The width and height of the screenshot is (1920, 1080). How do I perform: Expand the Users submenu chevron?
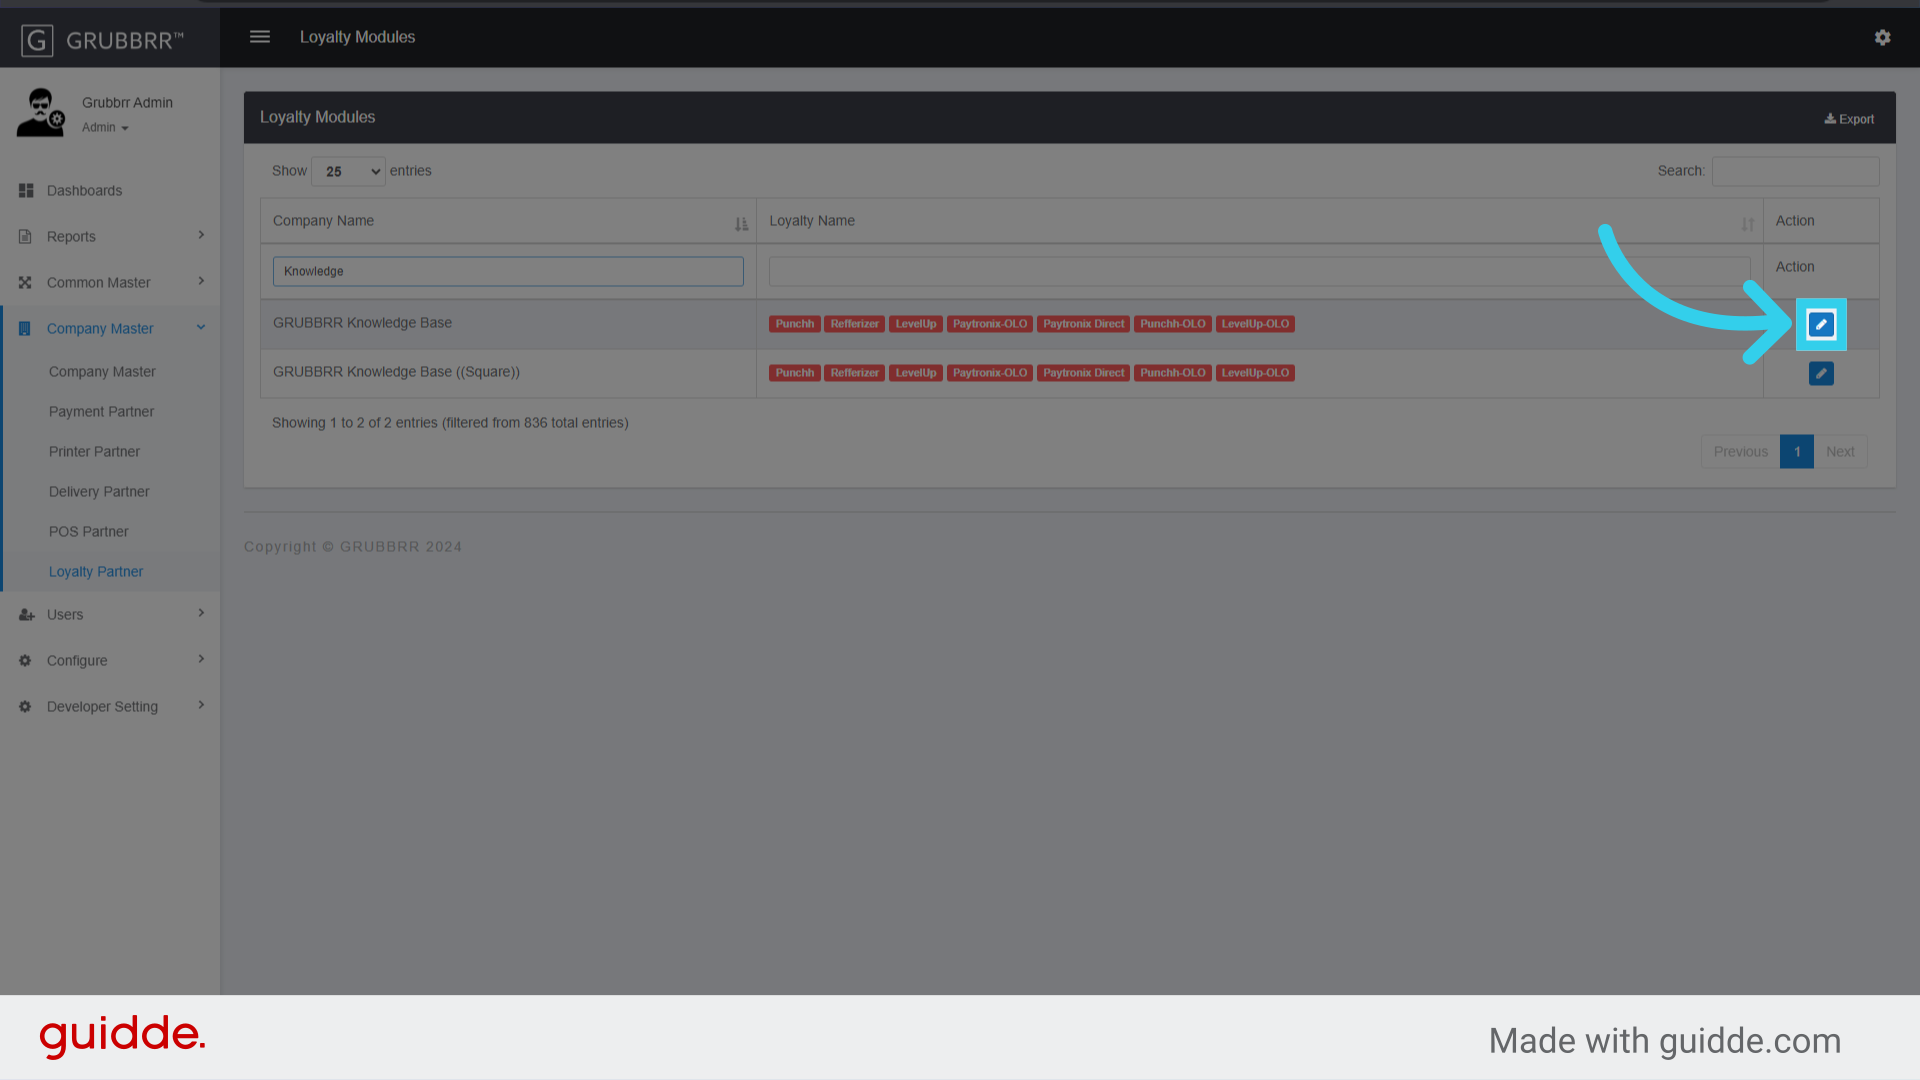click(201, 613)
